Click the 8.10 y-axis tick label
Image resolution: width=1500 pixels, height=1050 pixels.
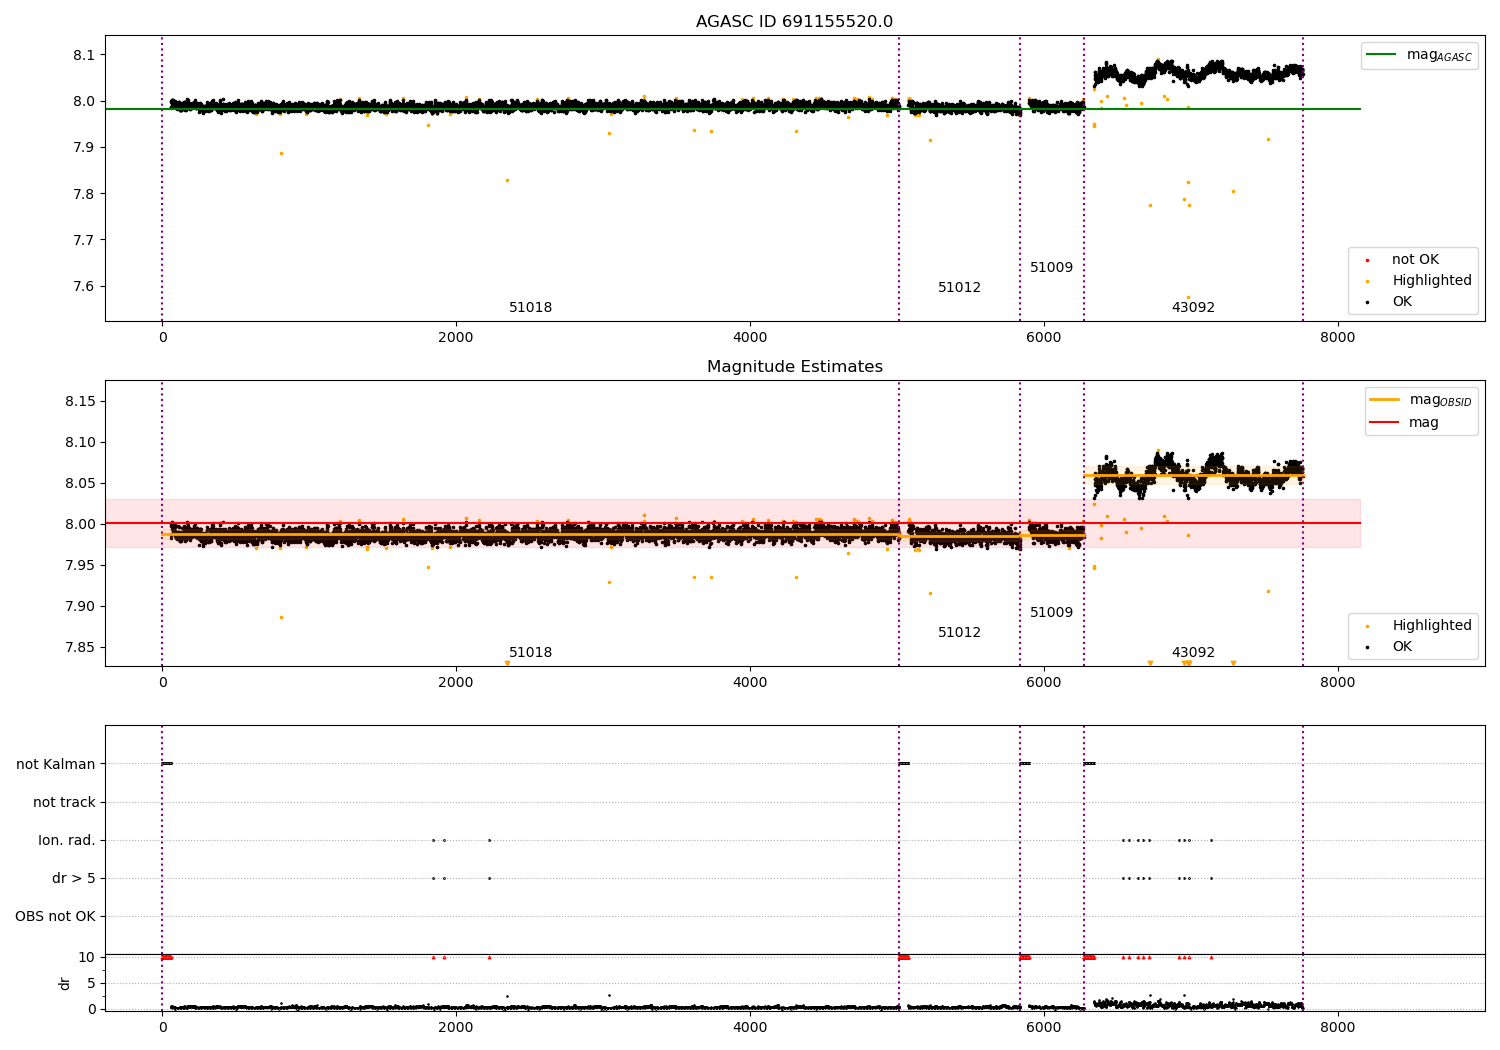click(80, 443)
